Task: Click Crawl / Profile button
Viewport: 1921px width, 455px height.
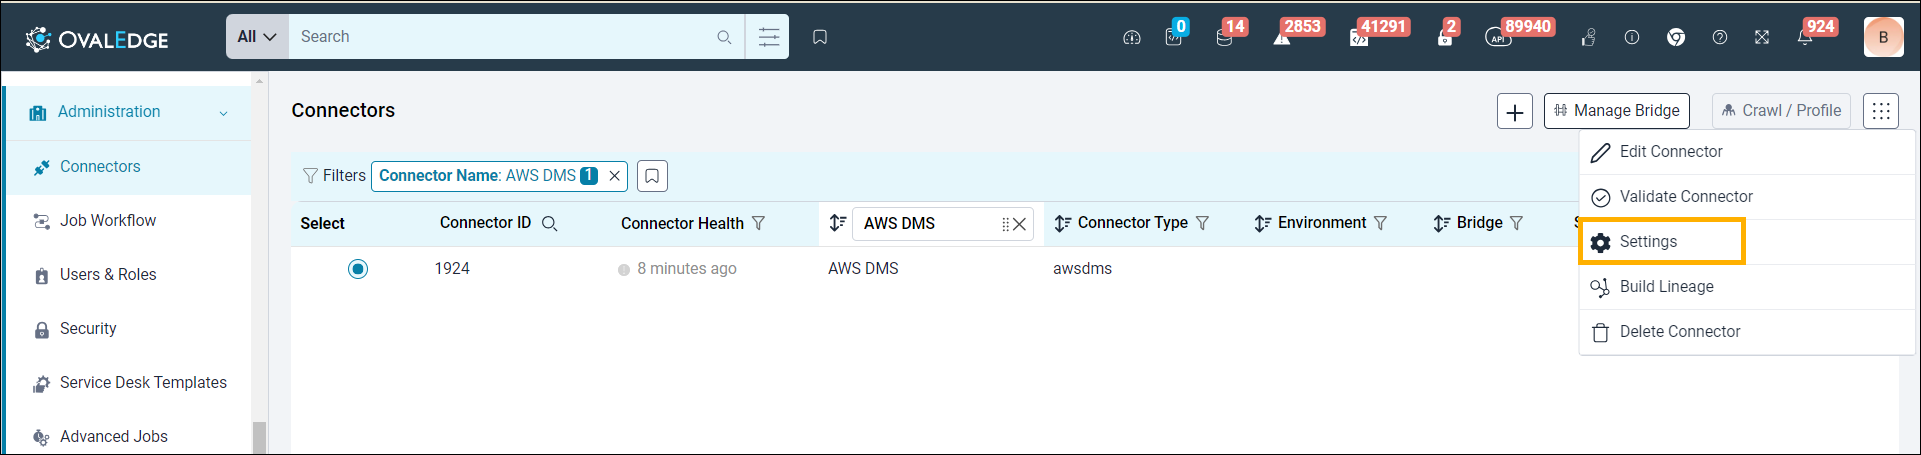Action: 1781,111
